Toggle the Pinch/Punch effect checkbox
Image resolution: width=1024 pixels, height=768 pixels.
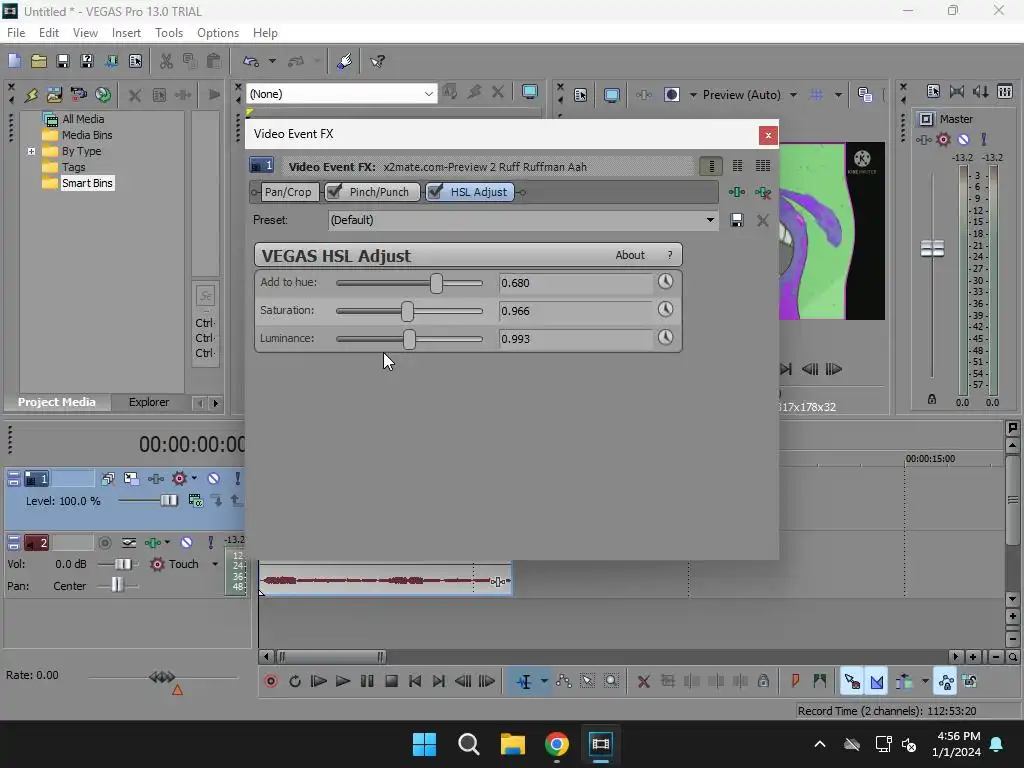[334, 191]
